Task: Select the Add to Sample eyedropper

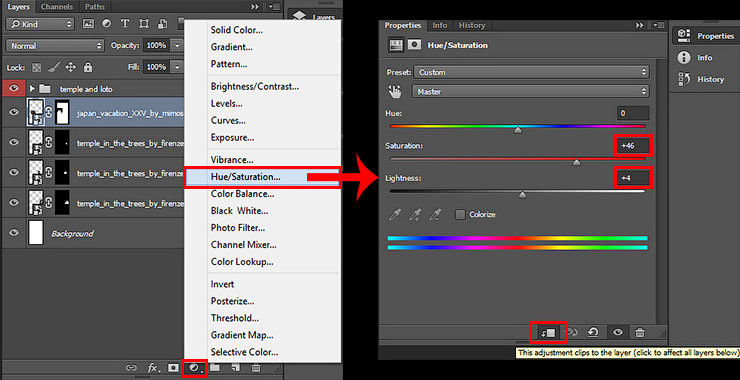Action: click(x=415, y=215)
